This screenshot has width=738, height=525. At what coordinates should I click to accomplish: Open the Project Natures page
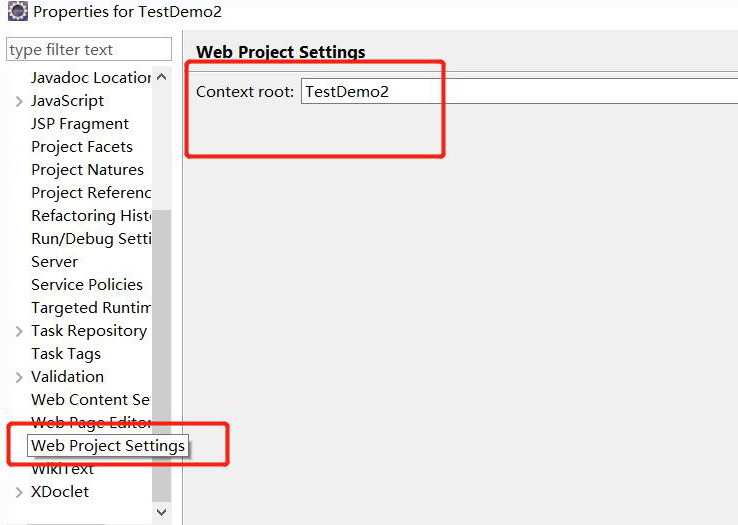pyautogui.click(x=87, y=170)
